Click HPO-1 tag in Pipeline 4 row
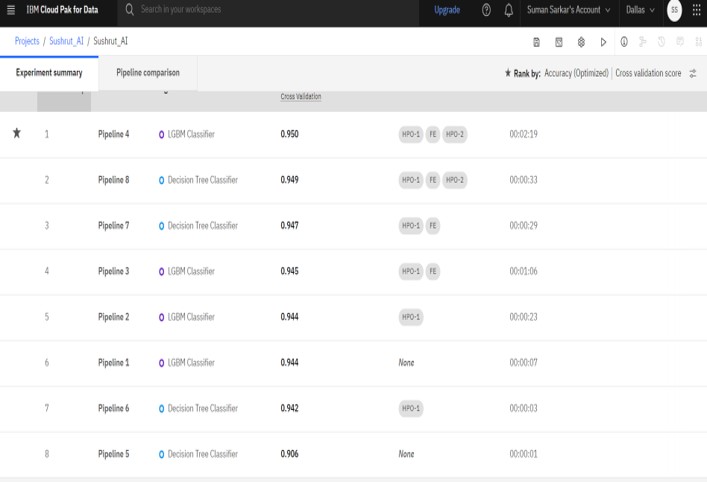707x482 pixels. click(x=411, y=134)
